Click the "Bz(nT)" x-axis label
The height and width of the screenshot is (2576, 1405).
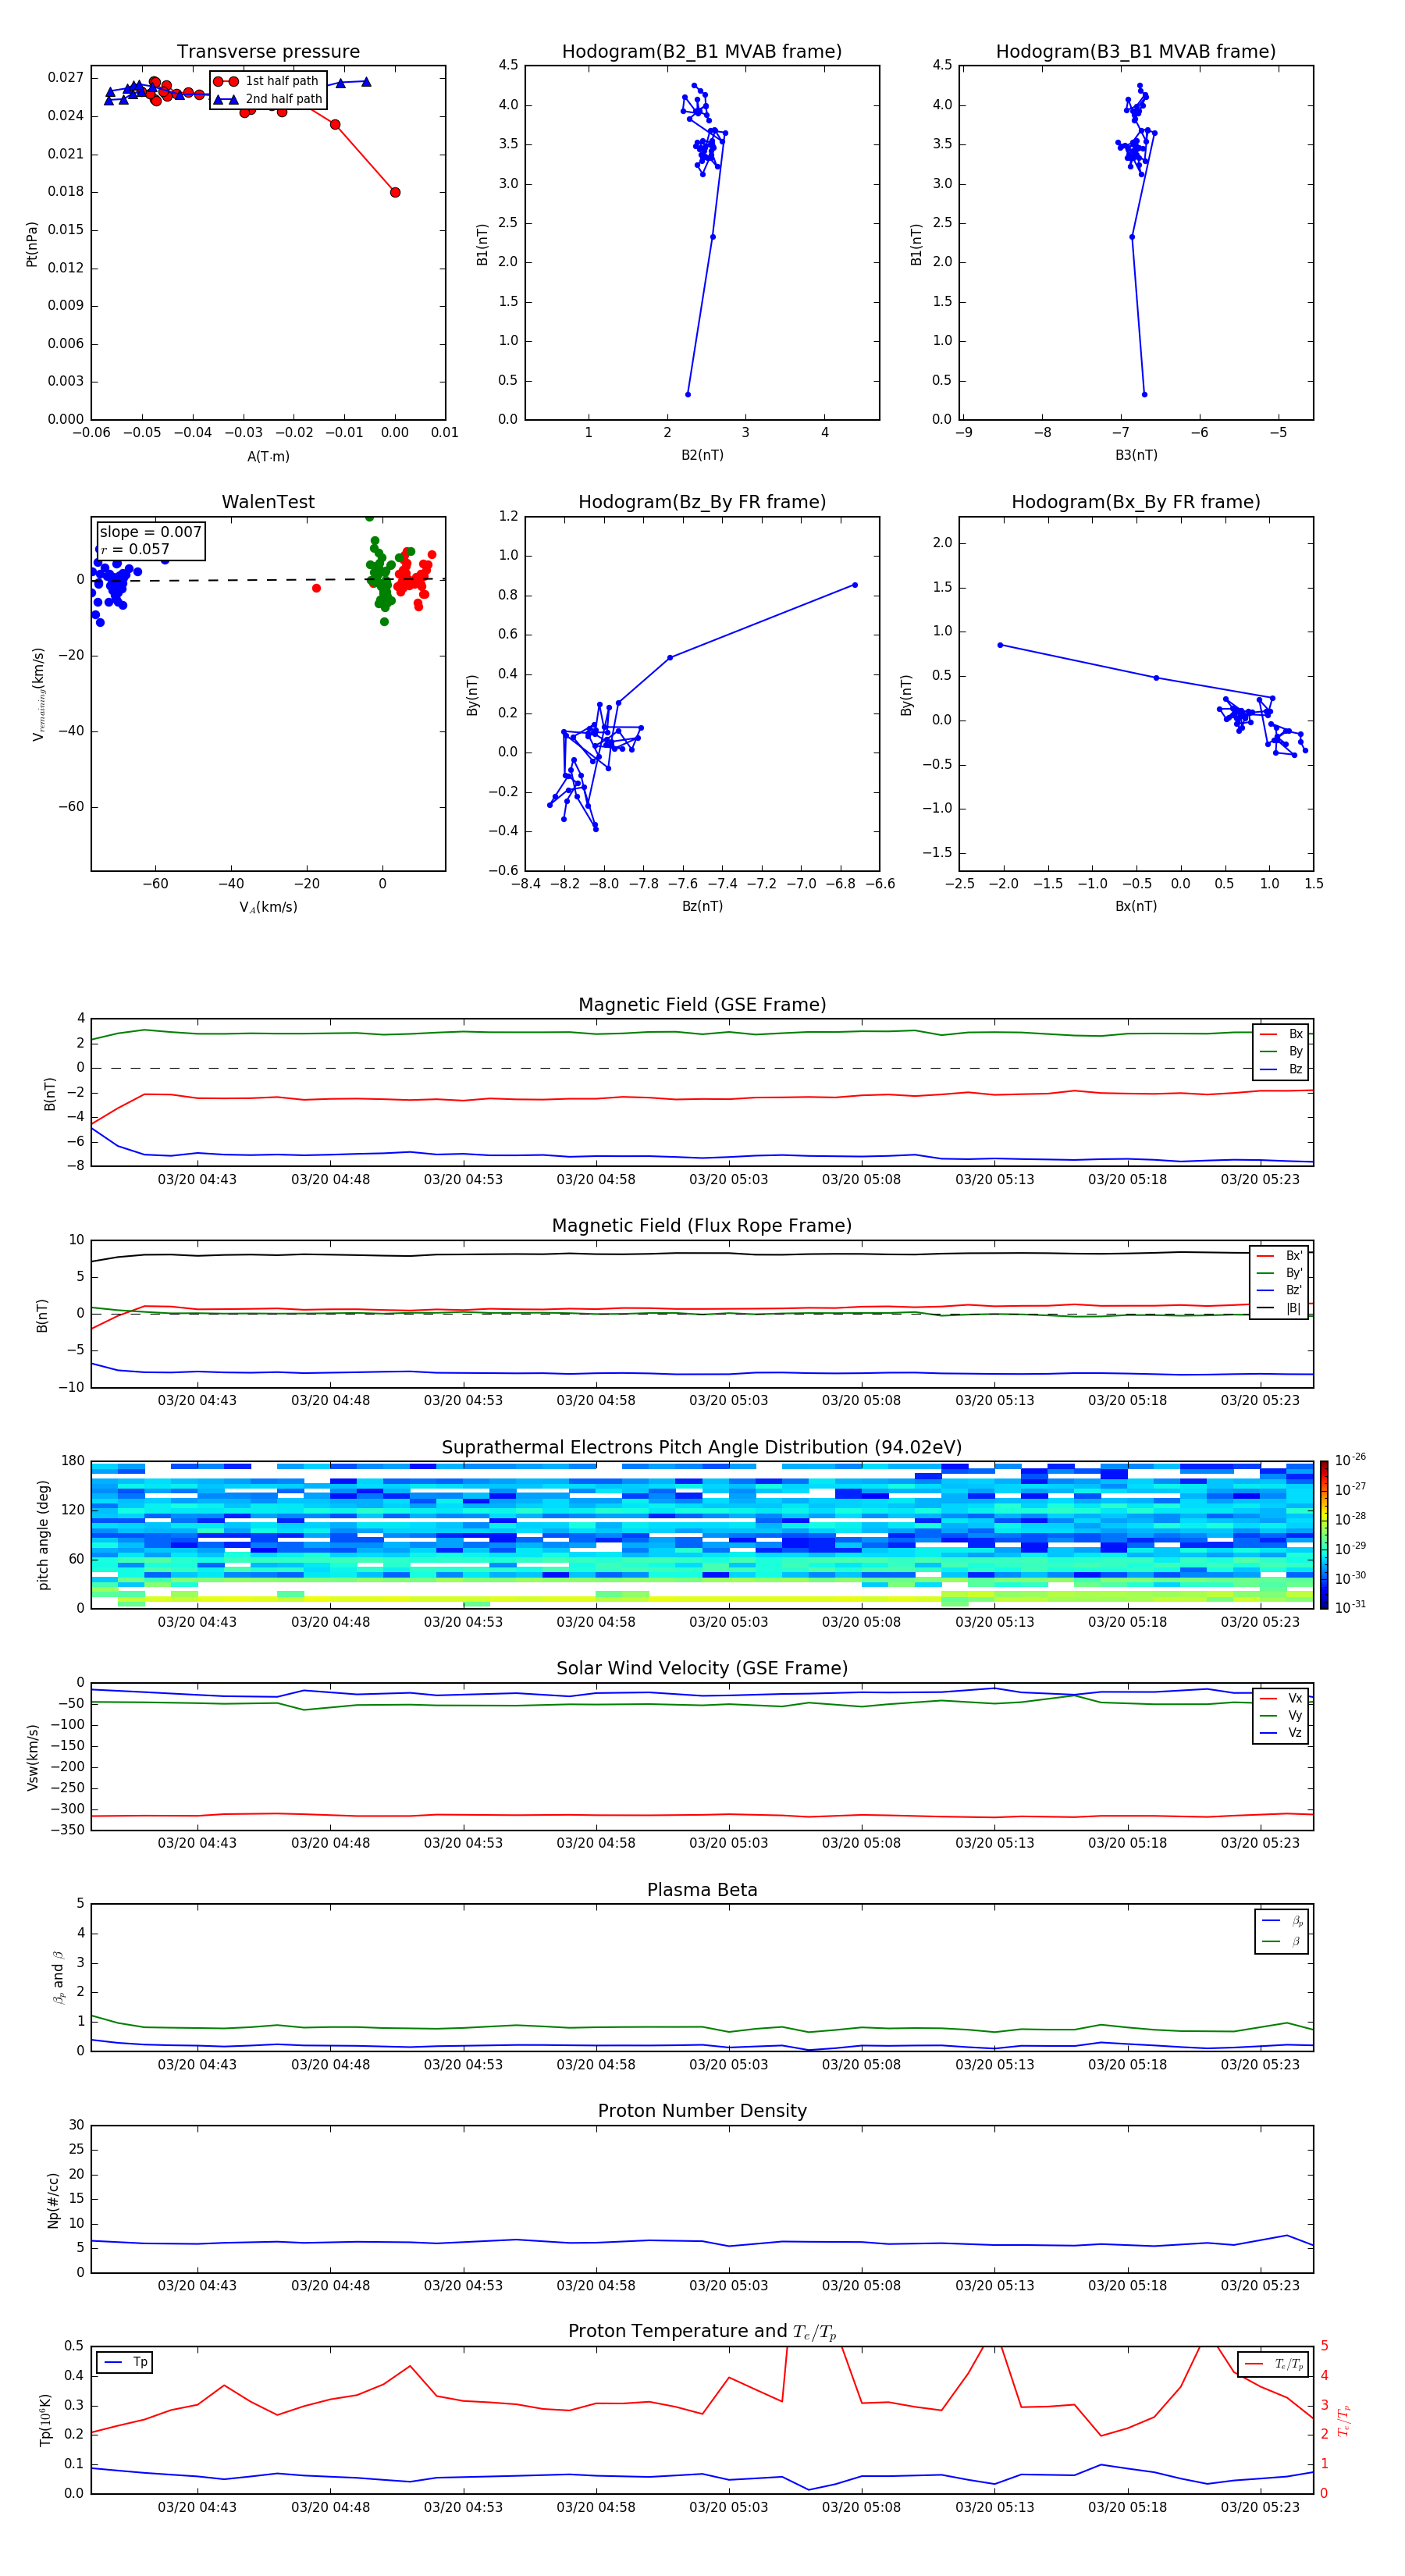point(702,906)
